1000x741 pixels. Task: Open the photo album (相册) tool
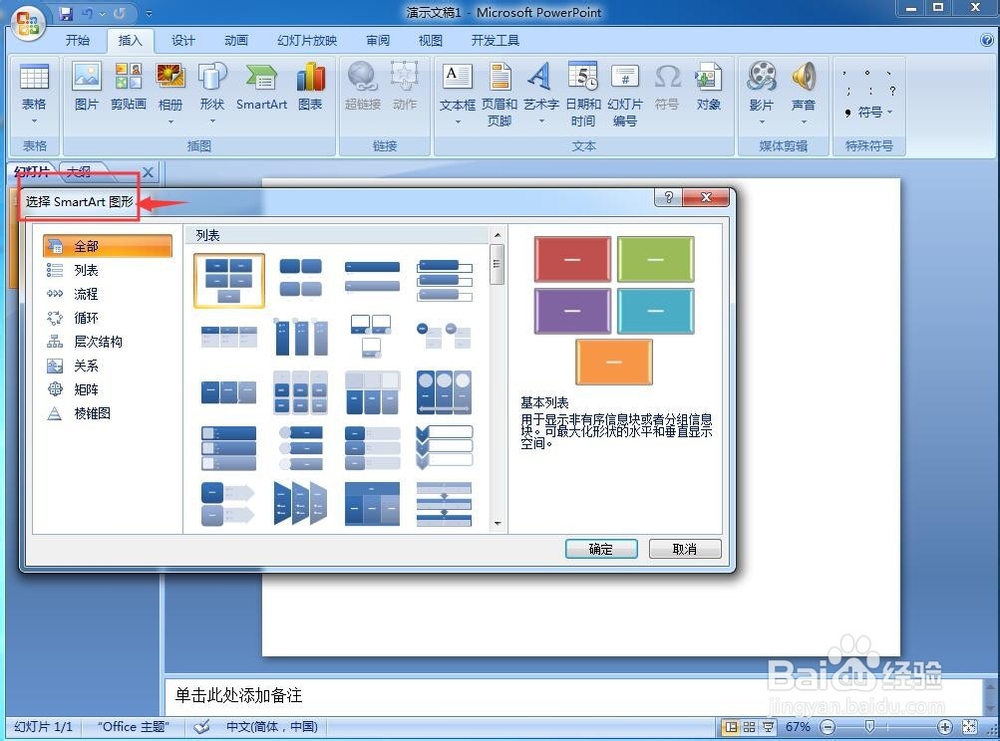coord(170,92)
